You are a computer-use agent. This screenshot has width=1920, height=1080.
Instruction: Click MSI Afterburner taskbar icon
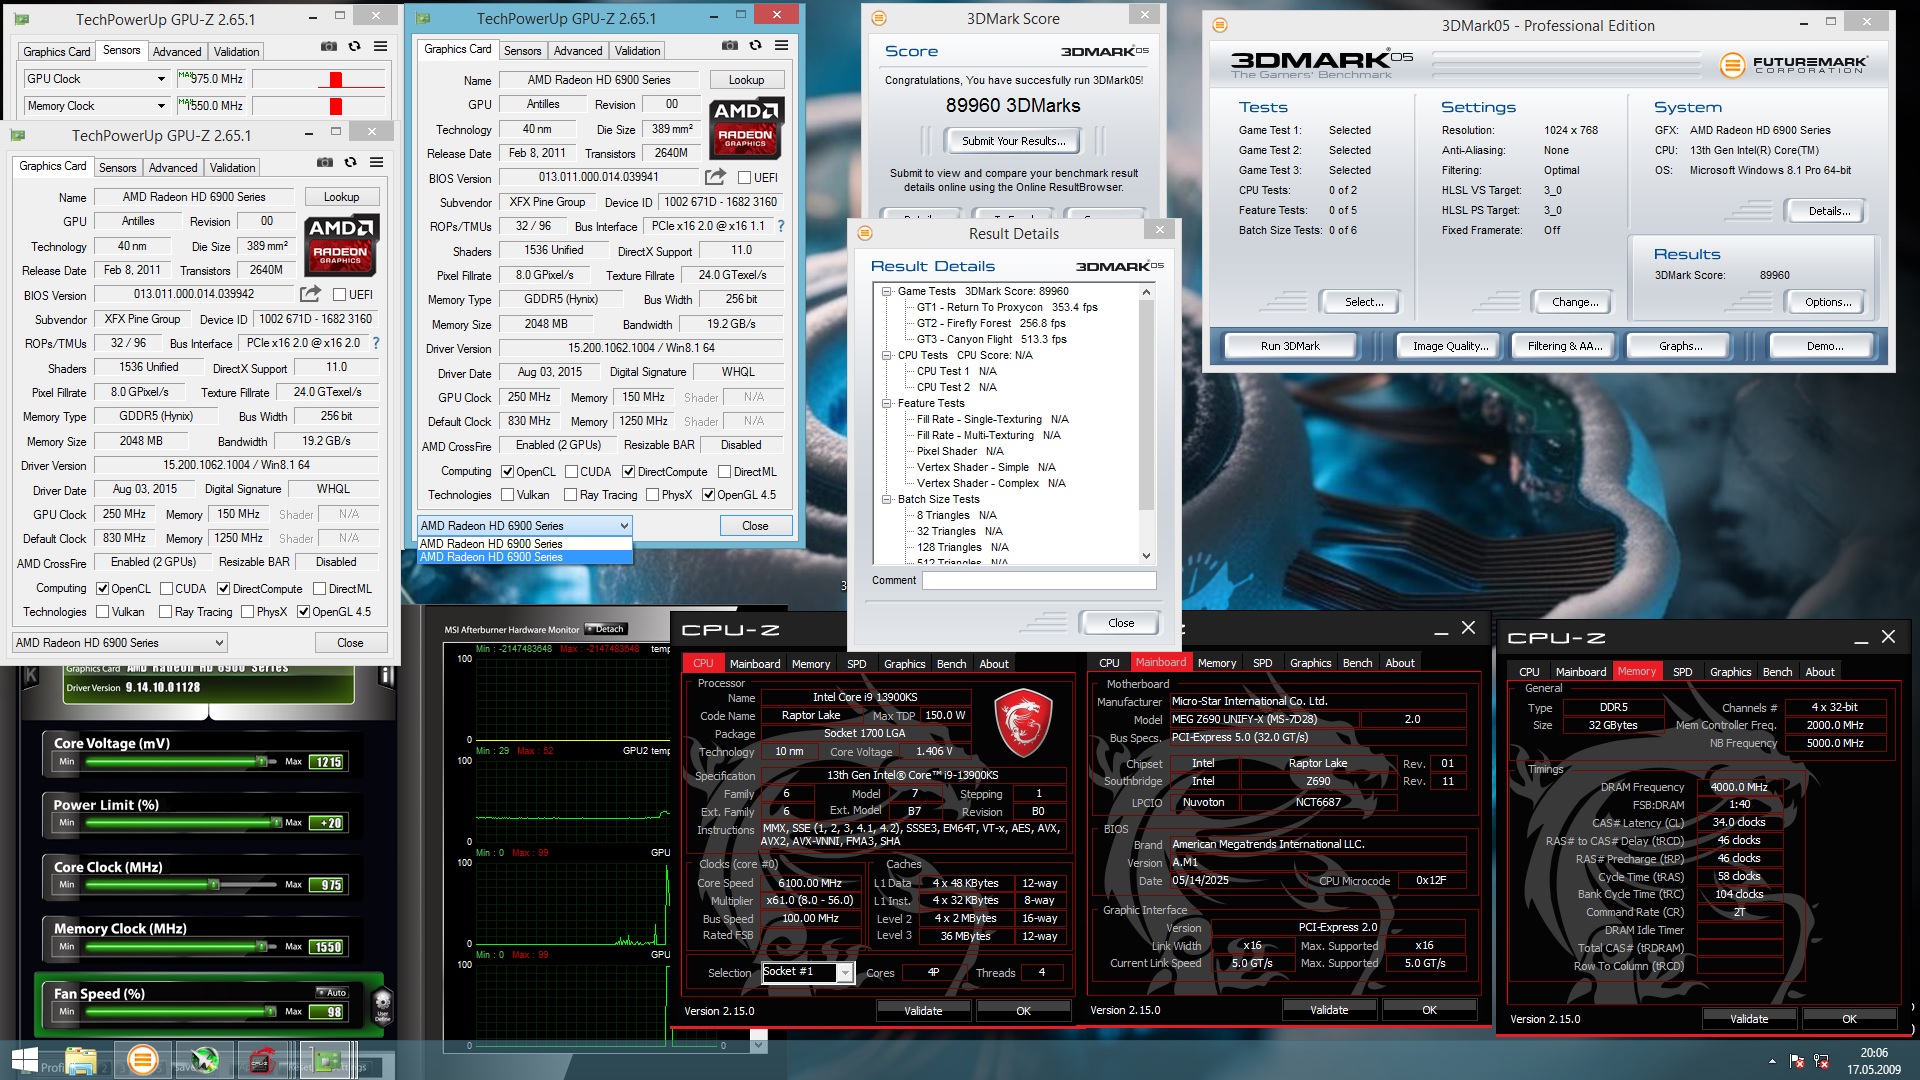pos(204,1060)
